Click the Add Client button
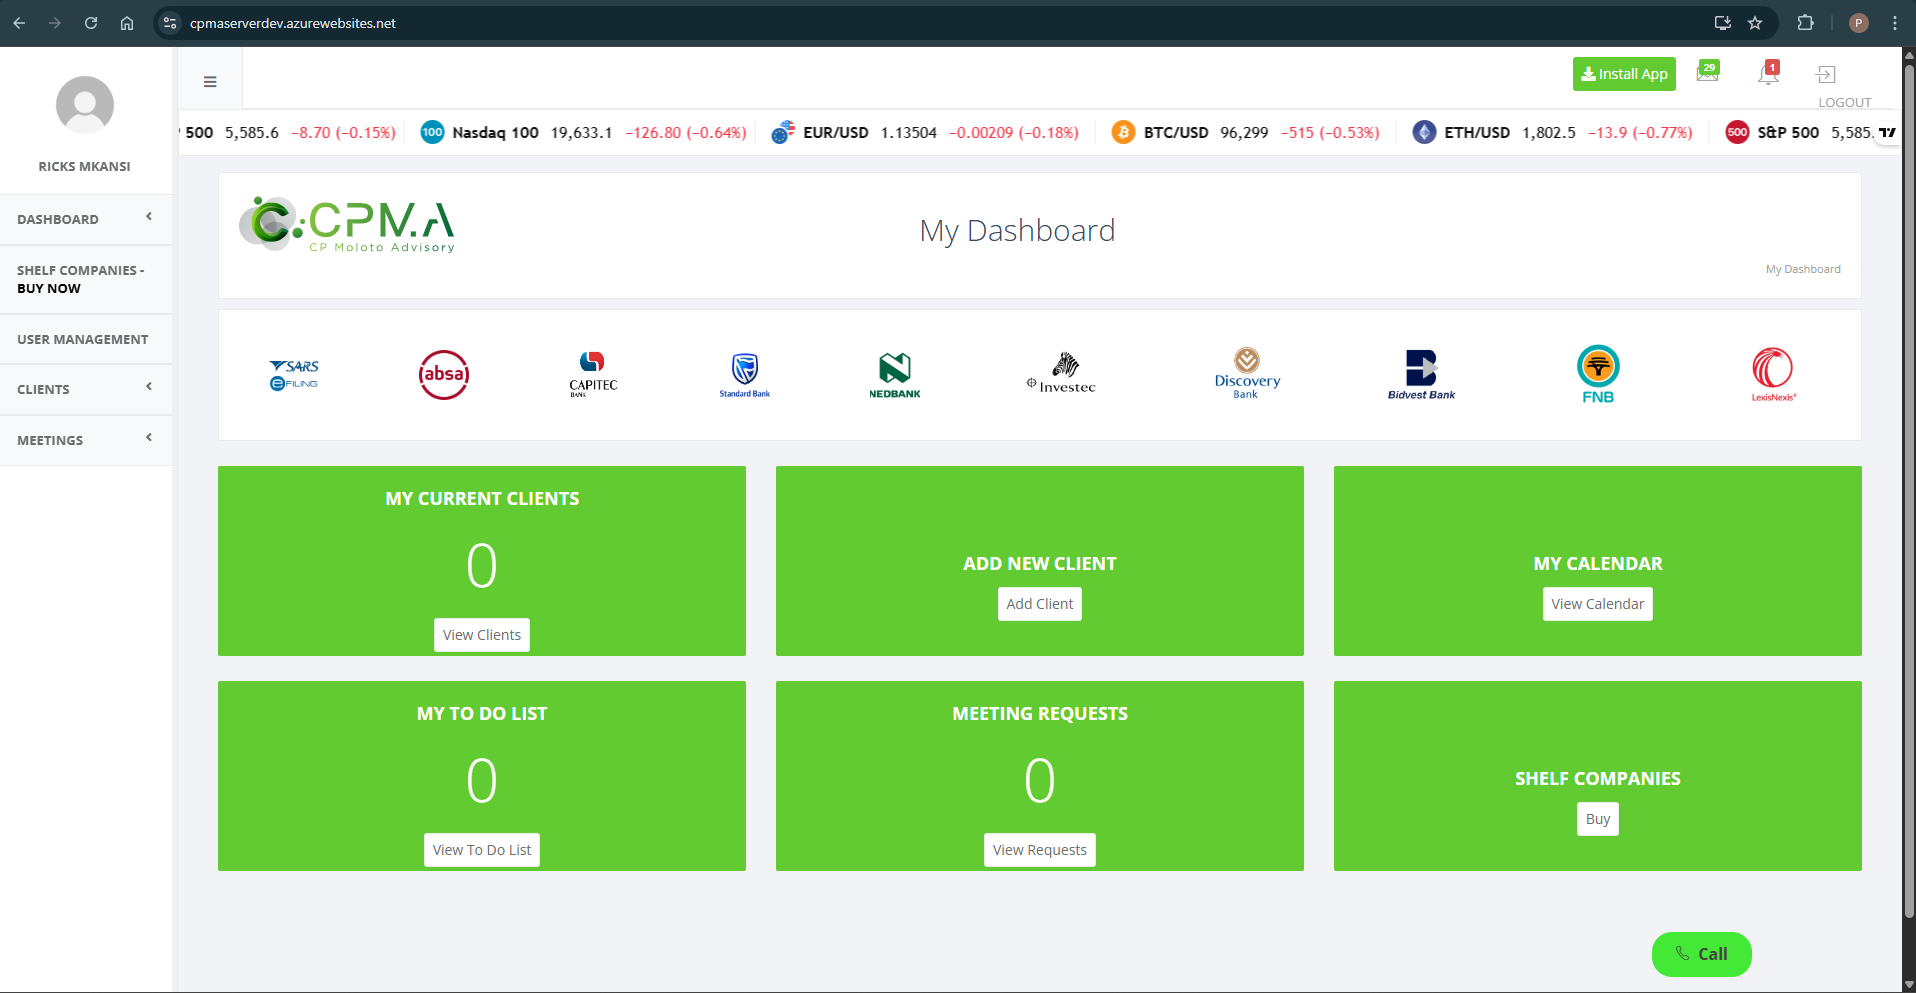 (x=1039, y=604)
